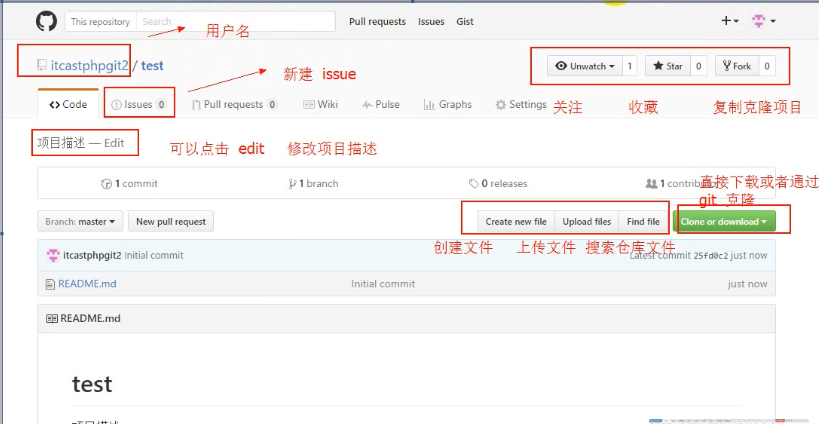Click itcastphpgit2 author in latest commit row
This screenshot has height=424, width=819.
[x=92, y=255]
